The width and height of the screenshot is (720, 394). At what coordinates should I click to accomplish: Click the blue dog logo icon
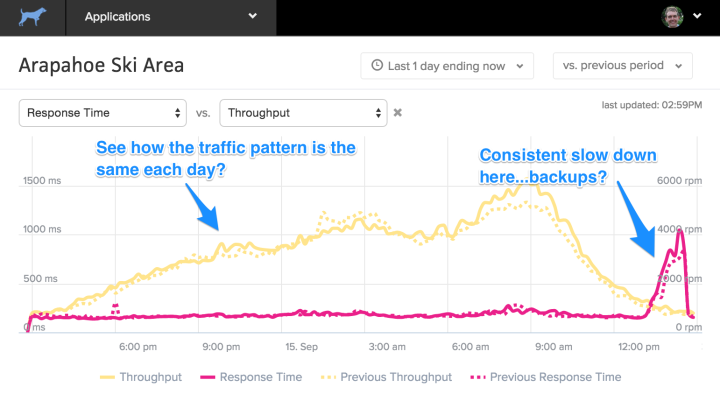pyautogui.click(x=32, y=17)
